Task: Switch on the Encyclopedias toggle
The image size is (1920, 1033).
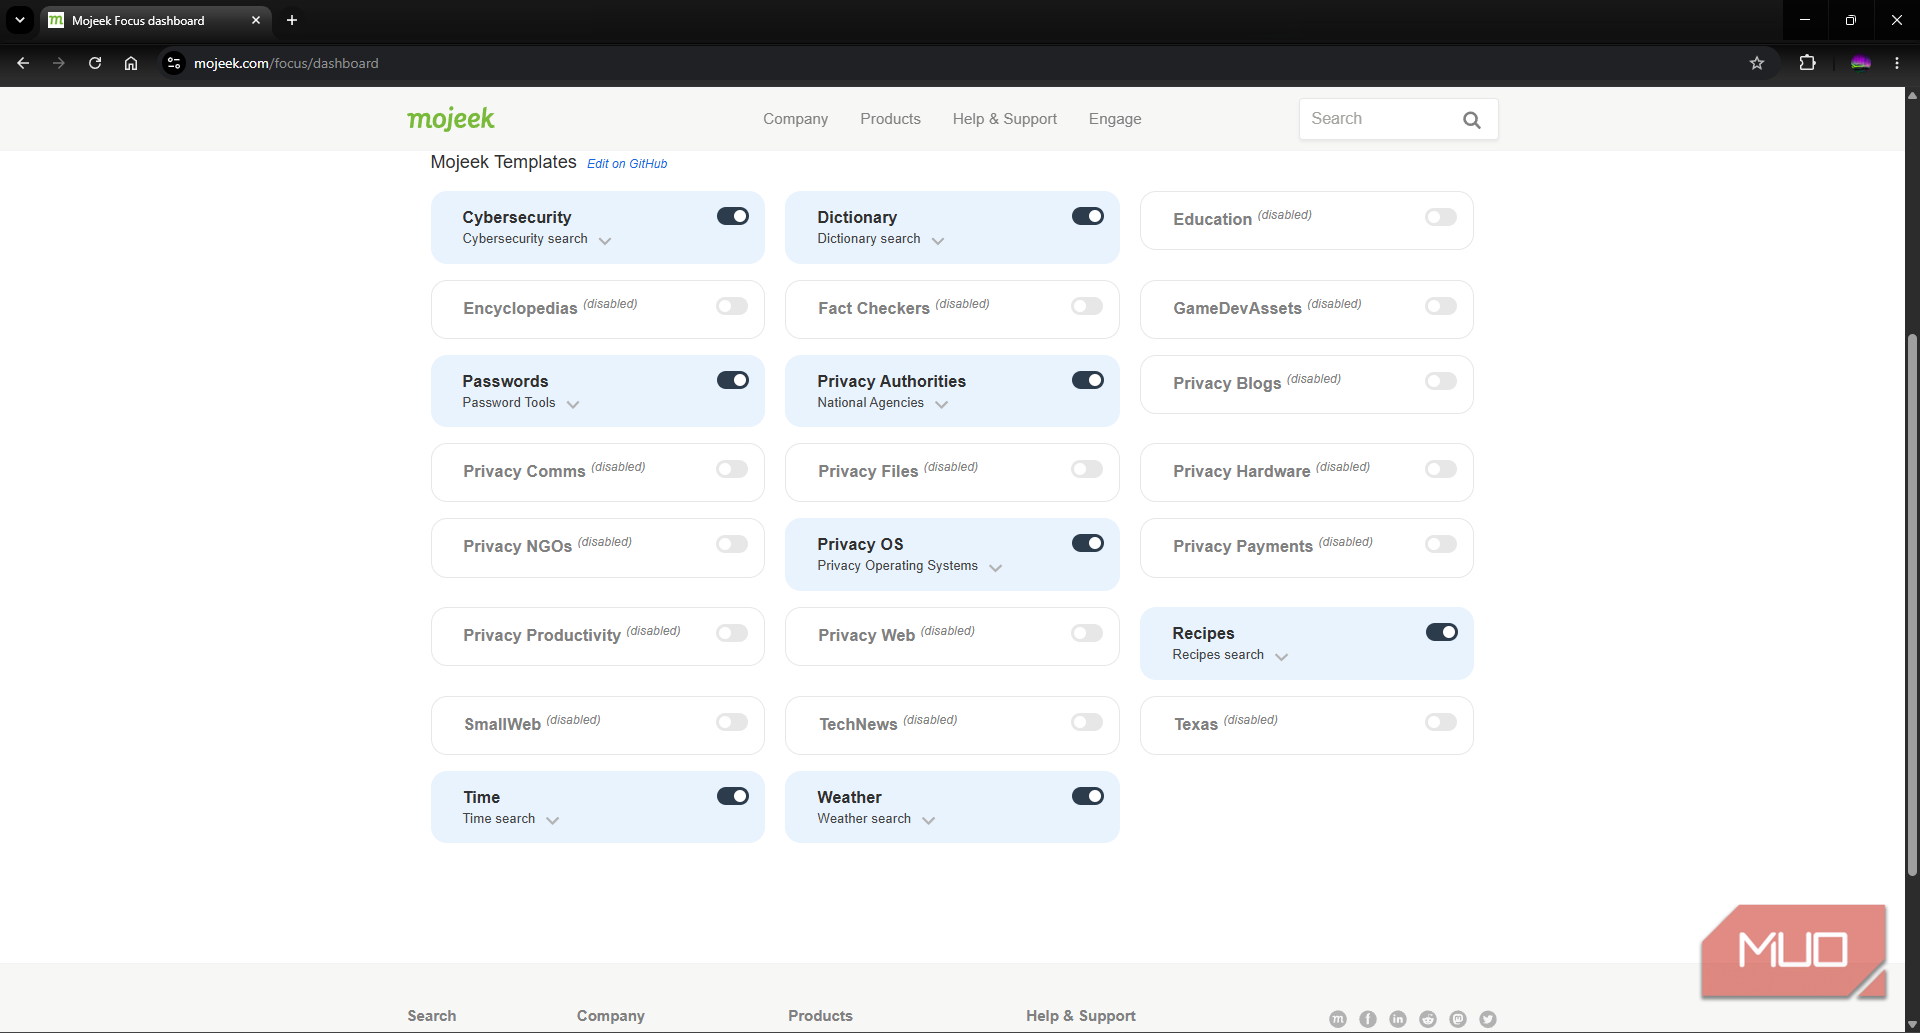Action: click(x=732, y=306)
